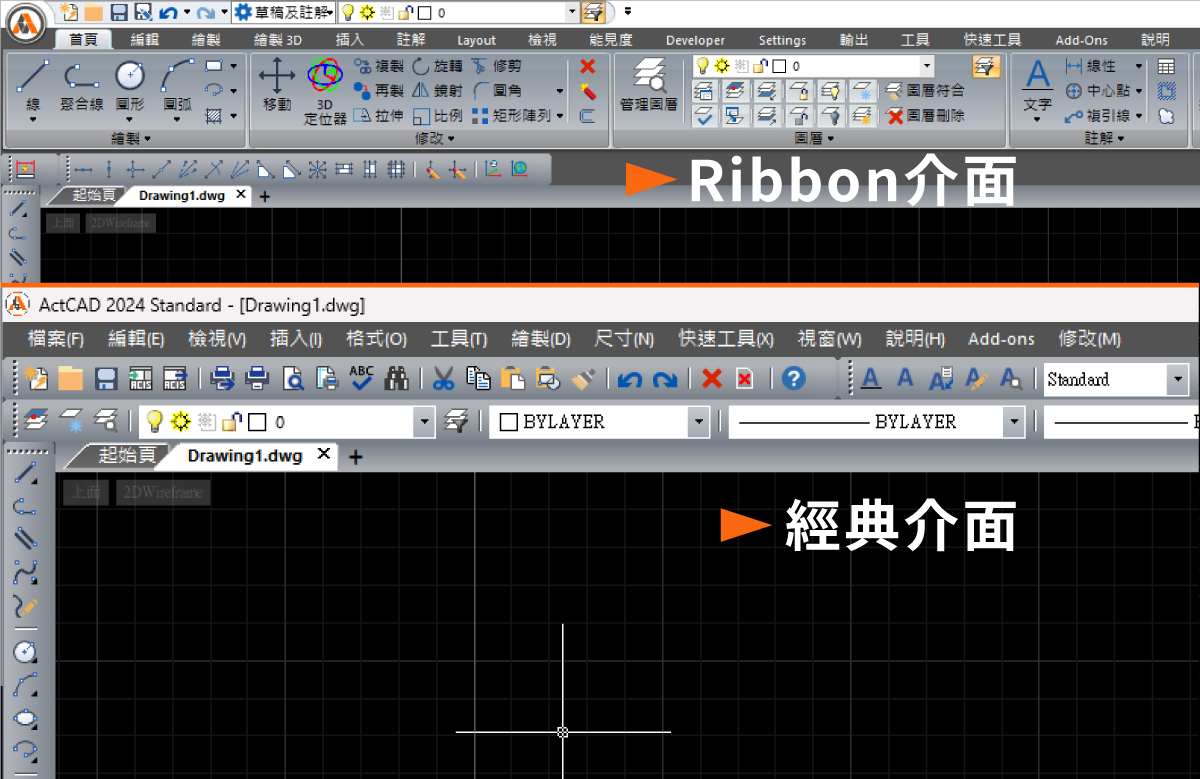This screenshot has height=779, width=1200.
Task: Expand the 圖層 panel title arrow
Action: [832, 138]
